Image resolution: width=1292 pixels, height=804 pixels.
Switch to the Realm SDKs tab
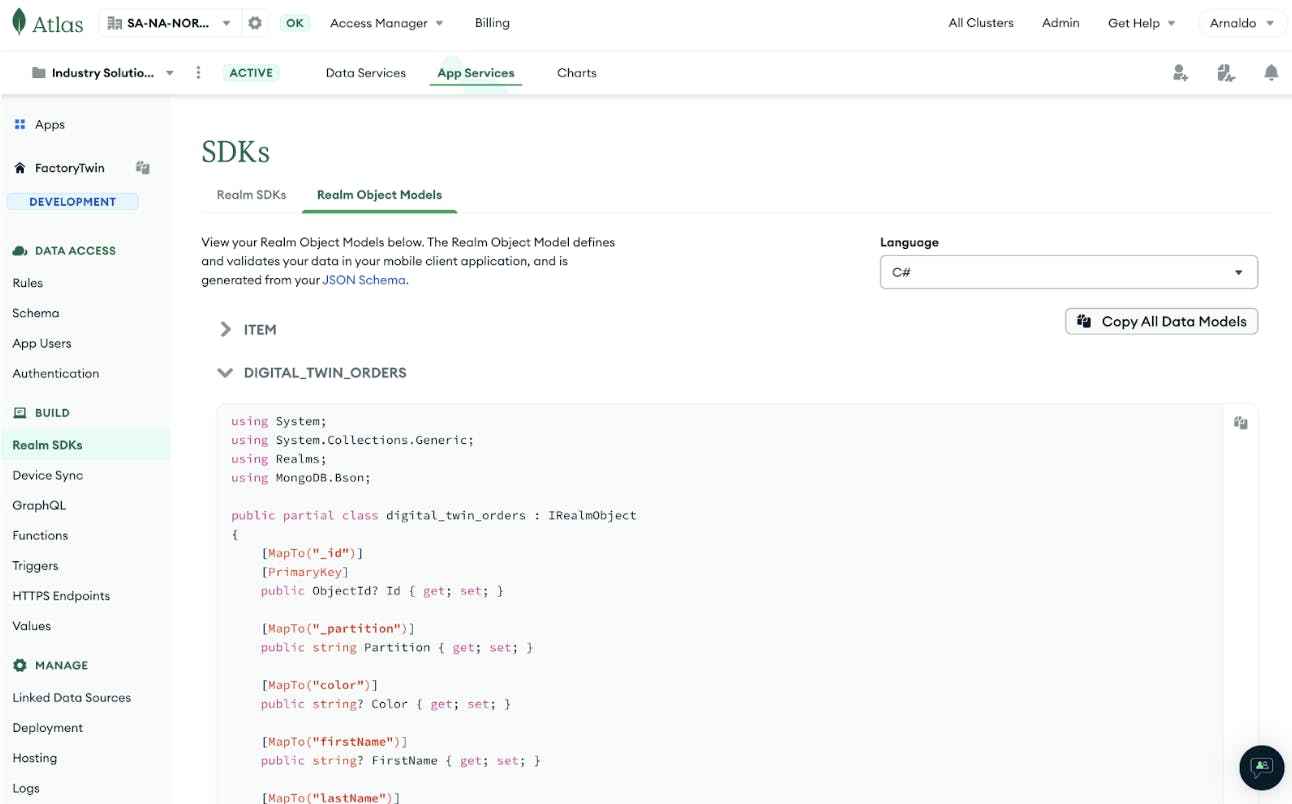click(251, 195)
